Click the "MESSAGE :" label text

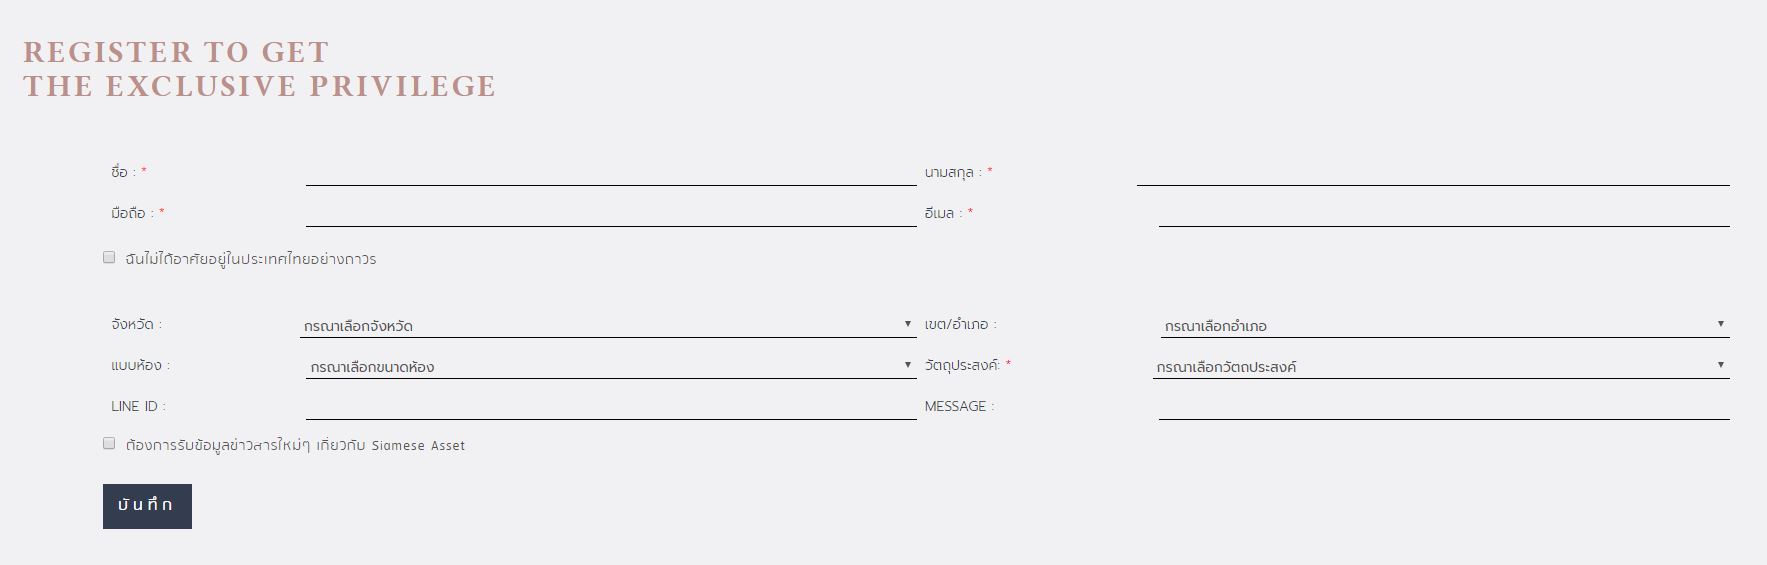click(959, 406)
